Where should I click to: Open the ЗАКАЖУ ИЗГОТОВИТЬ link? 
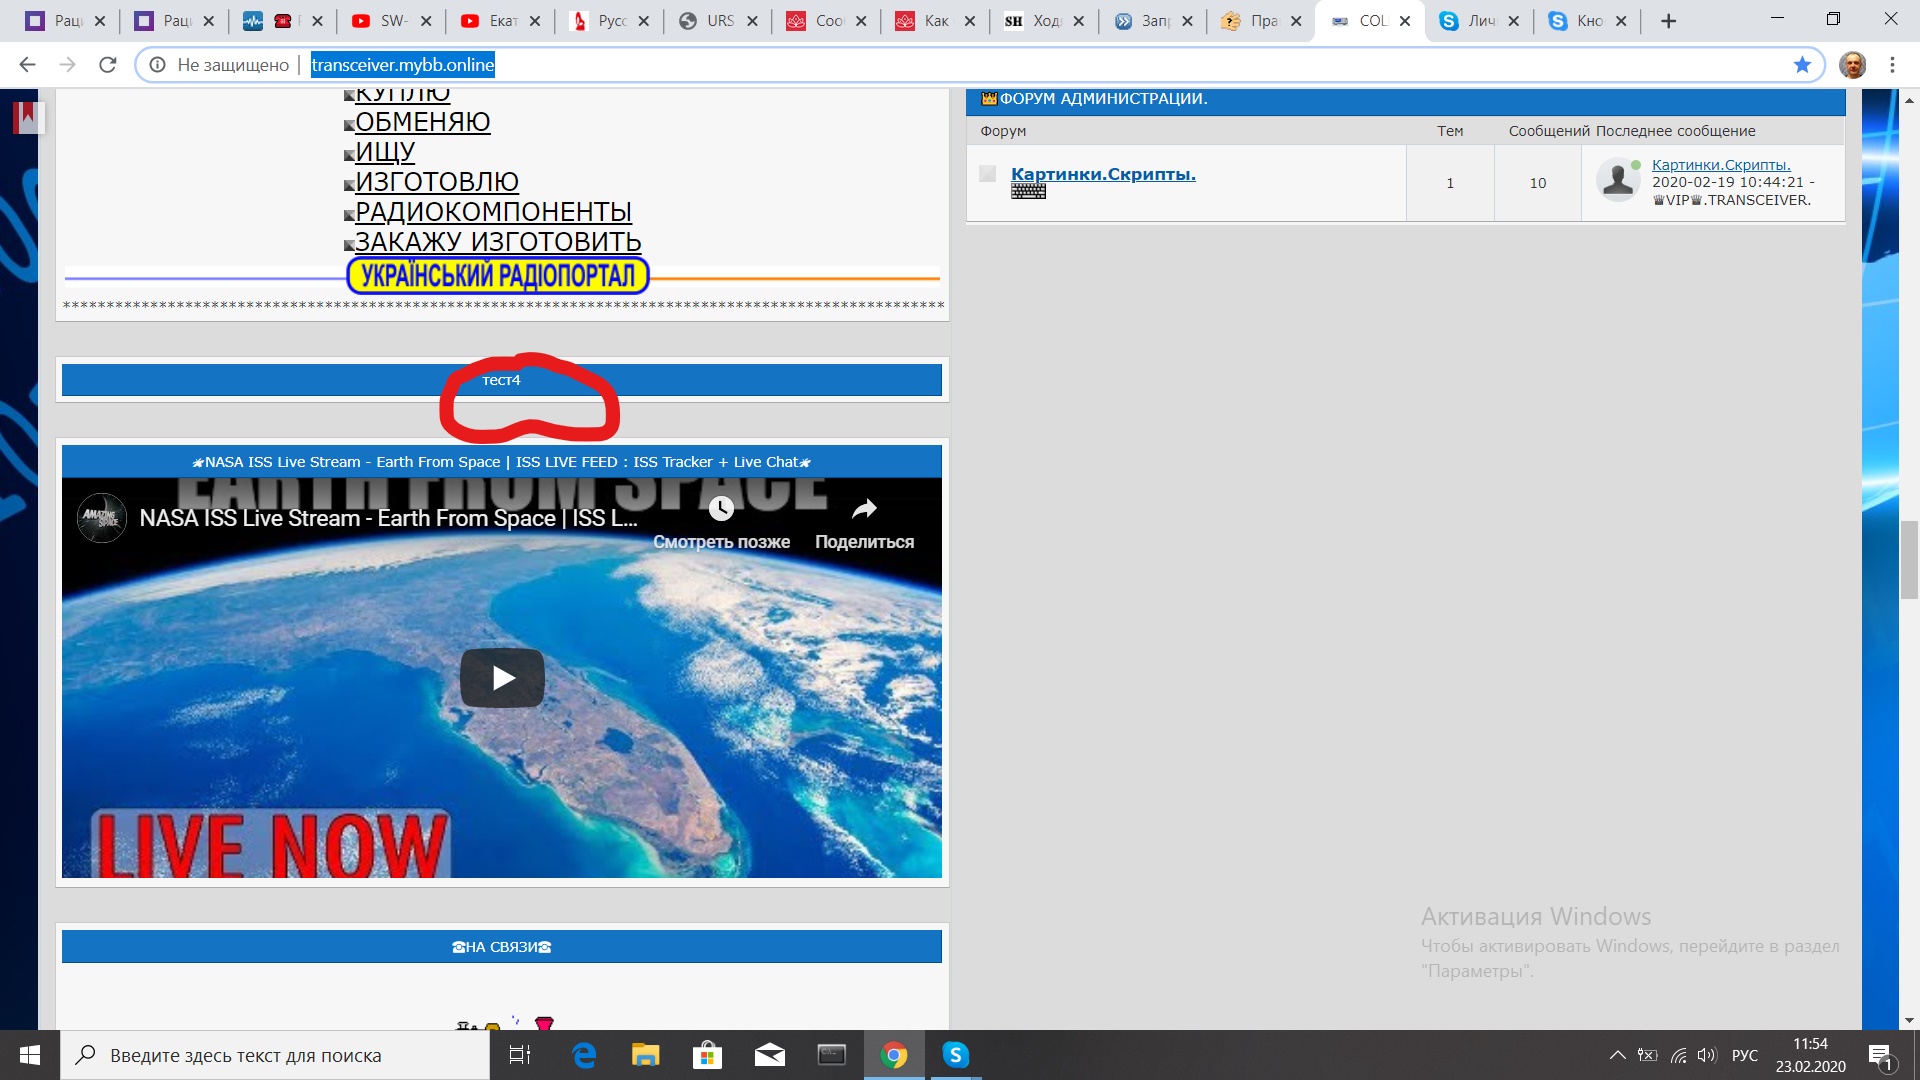pyautogui.click(x=498, y=242)
